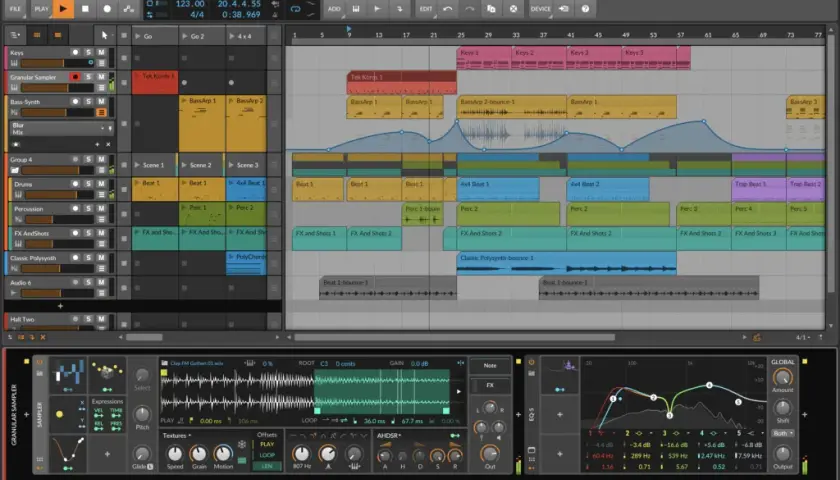Open the ADD menu
This screenshot has height=480, width=840.
[334, 9]
